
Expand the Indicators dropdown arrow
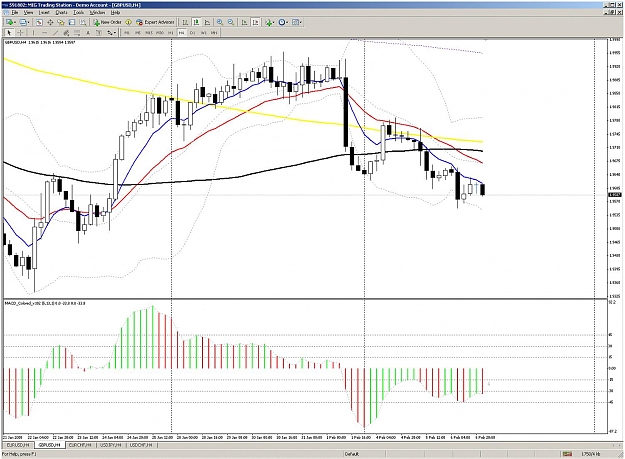(274, 23)
